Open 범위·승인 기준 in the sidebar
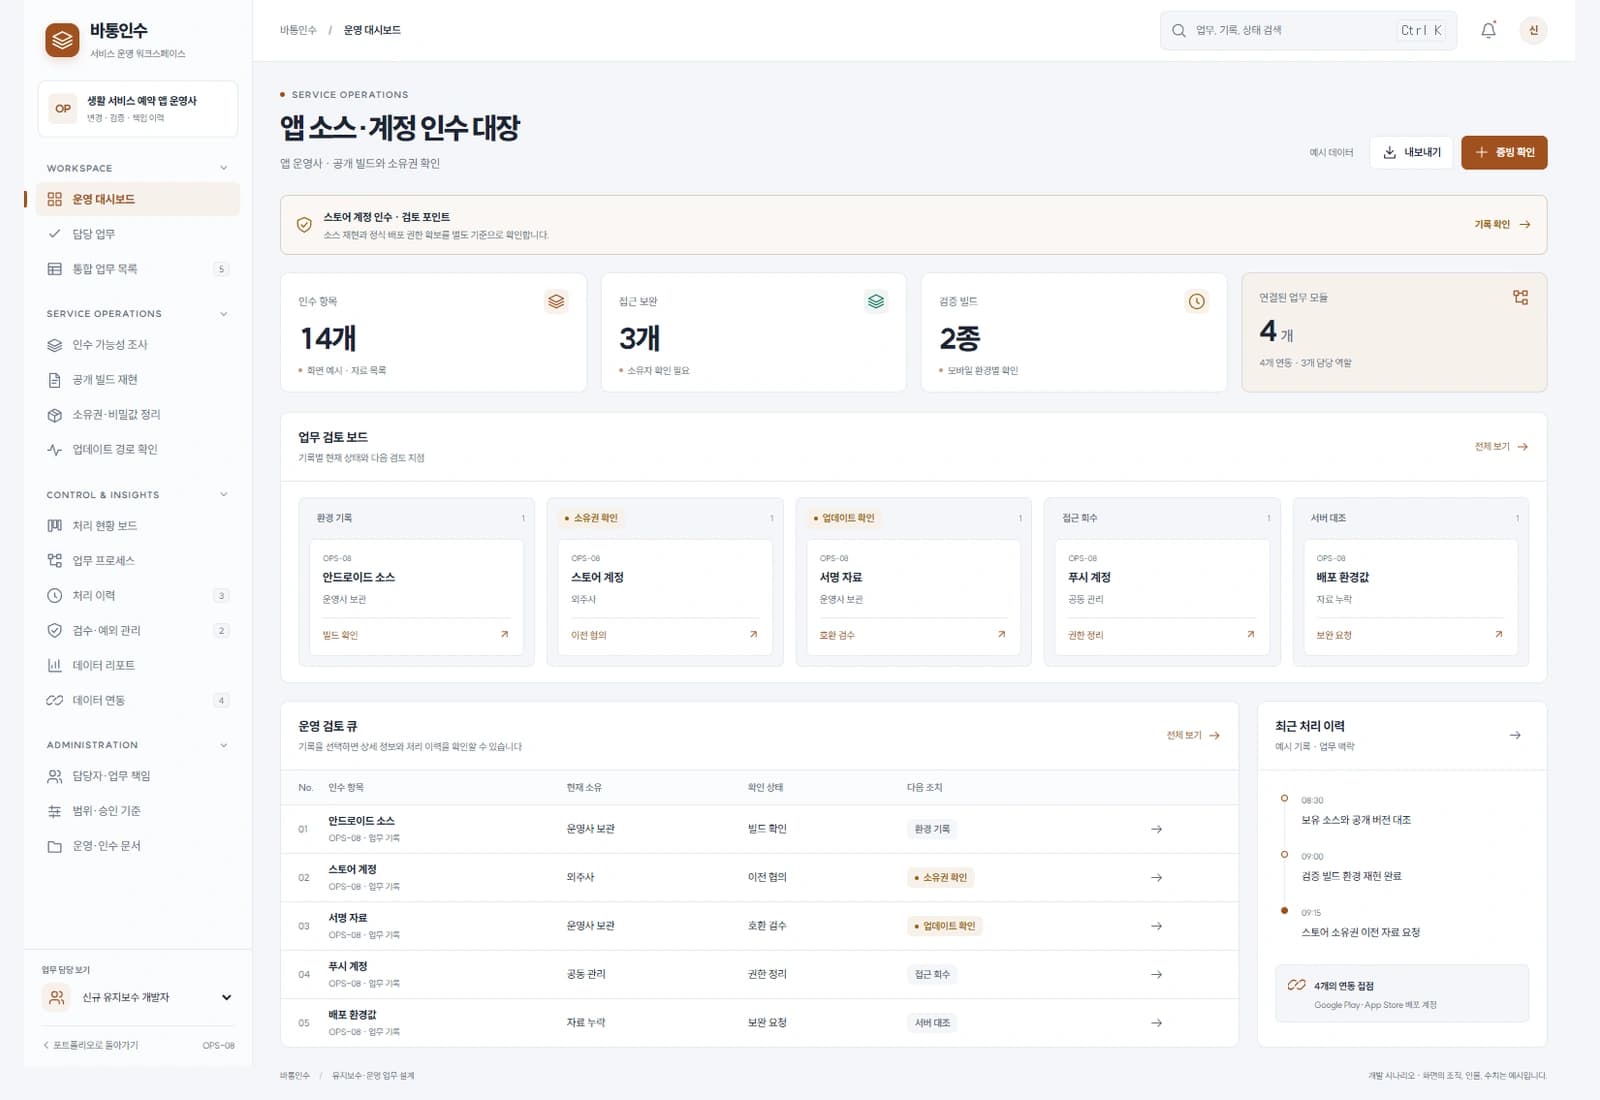 tap(138, 811)
